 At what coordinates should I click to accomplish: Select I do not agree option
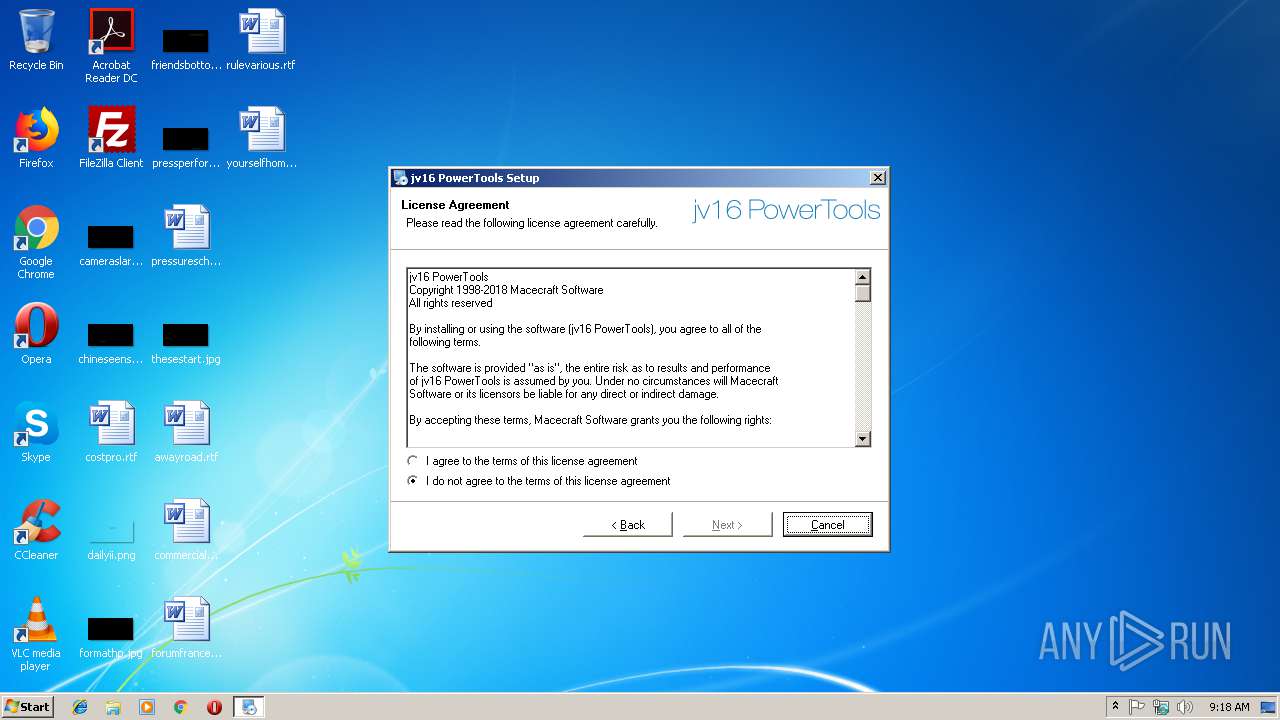(x=540, y=481)
